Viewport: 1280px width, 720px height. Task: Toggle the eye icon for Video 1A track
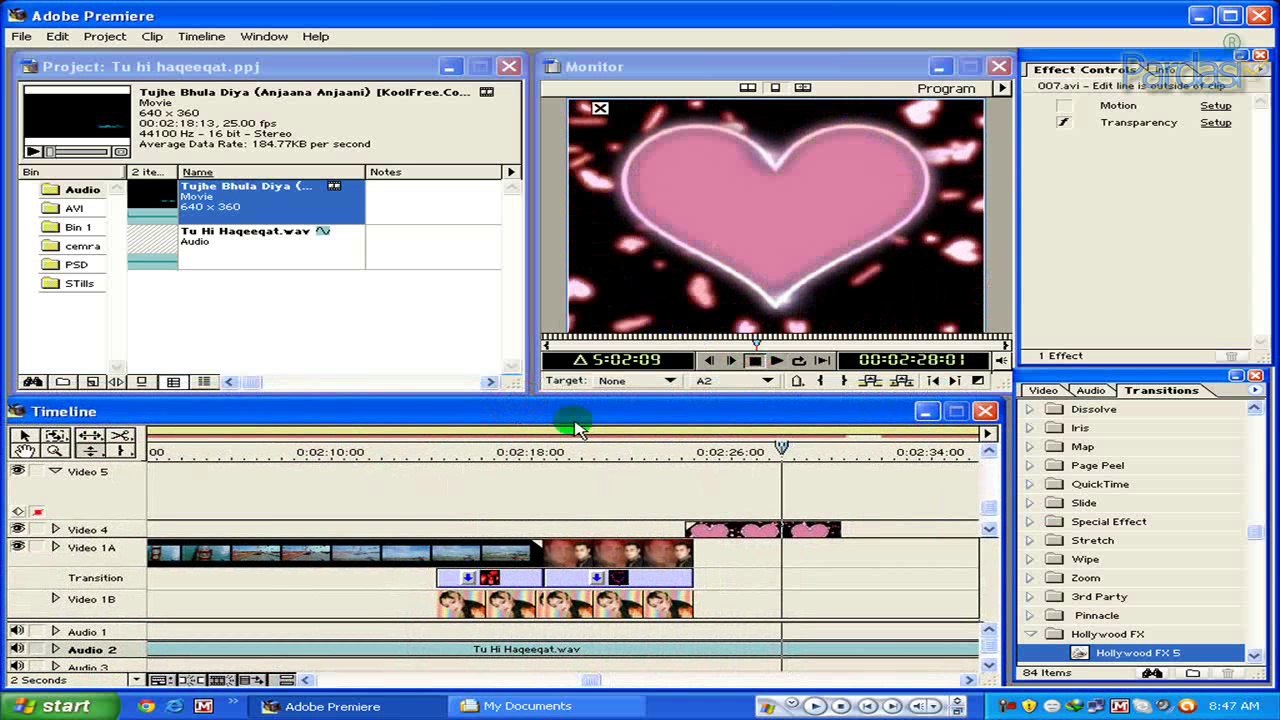click(x=17, y=547)
